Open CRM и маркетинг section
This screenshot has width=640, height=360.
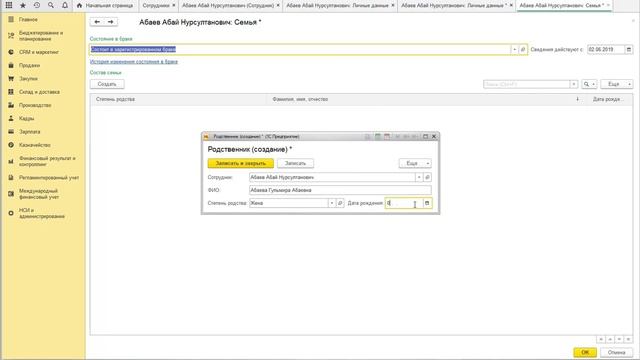click(38, 52)
